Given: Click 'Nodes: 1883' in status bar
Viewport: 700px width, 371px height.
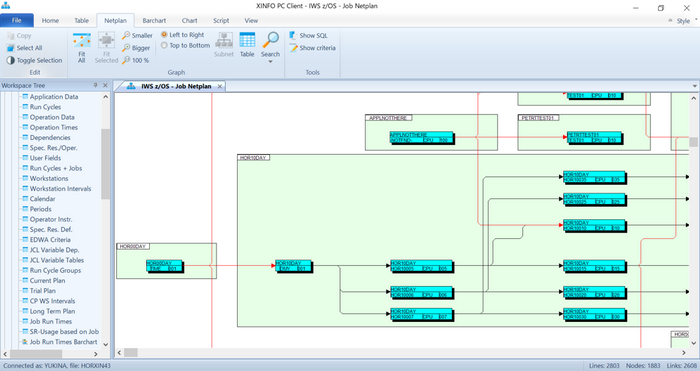Looking at the screenshot, I should coord(643,366).
